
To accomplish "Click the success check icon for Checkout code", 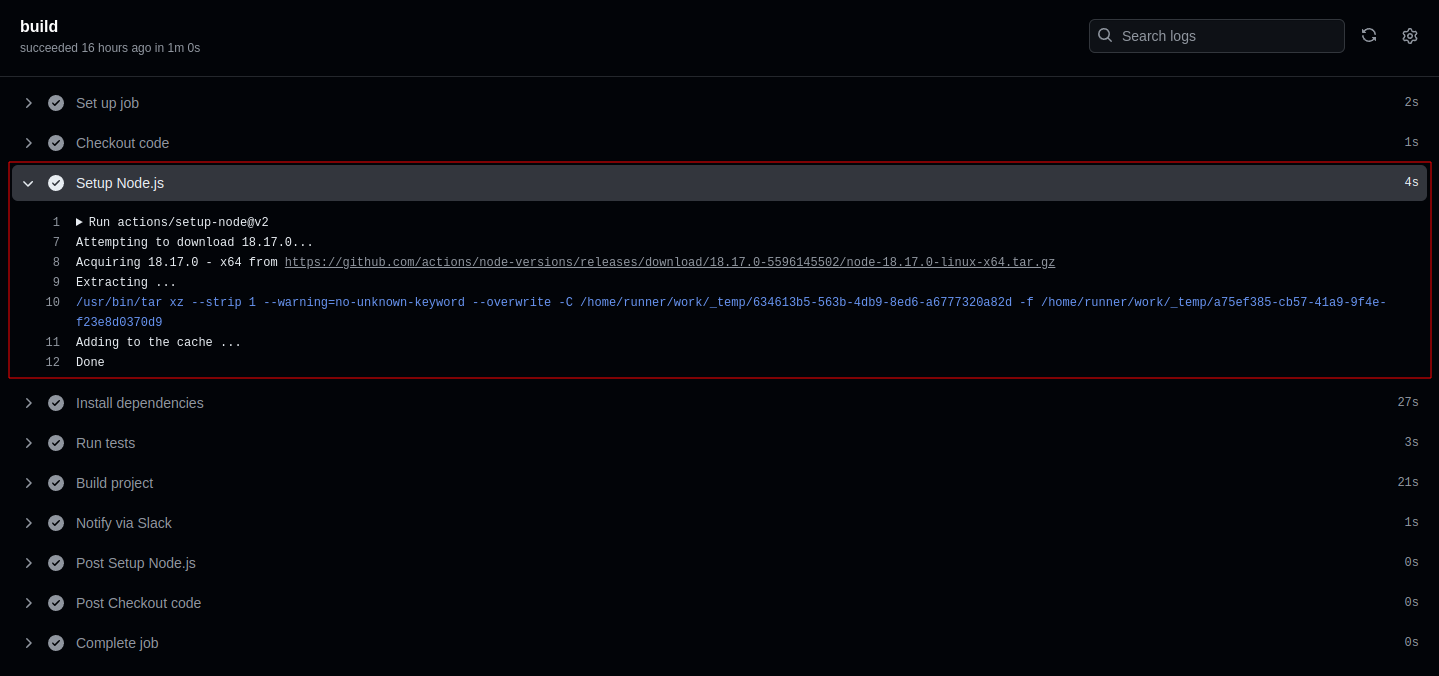I will click(56, 143).
